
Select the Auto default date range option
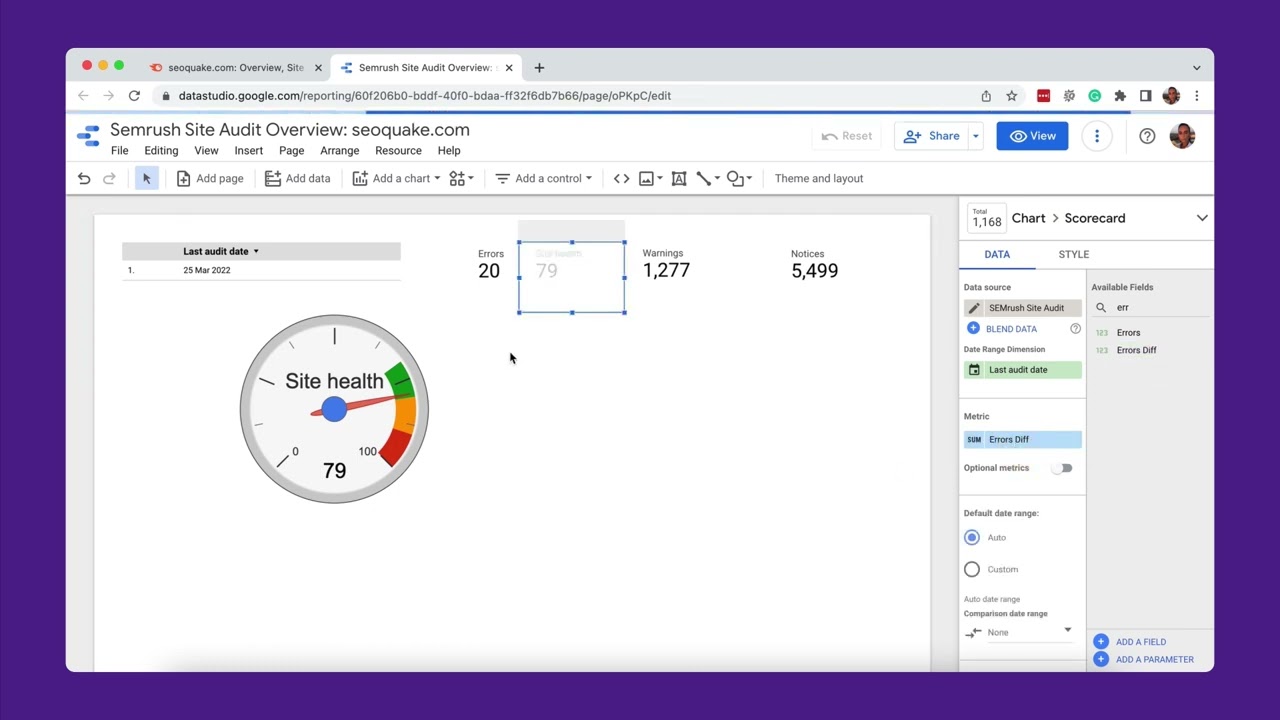coord(971,537)
